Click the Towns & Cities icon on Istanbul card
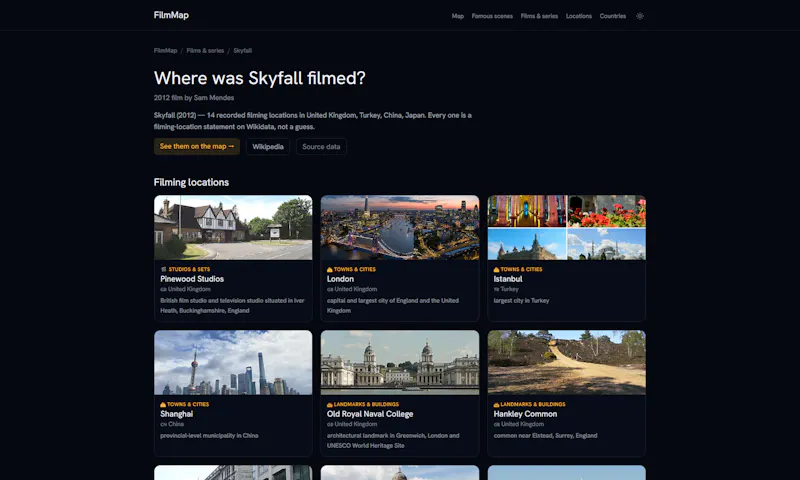Image resolution: width=800 pixels, height=480 pixels. click(x=496, y=269)
